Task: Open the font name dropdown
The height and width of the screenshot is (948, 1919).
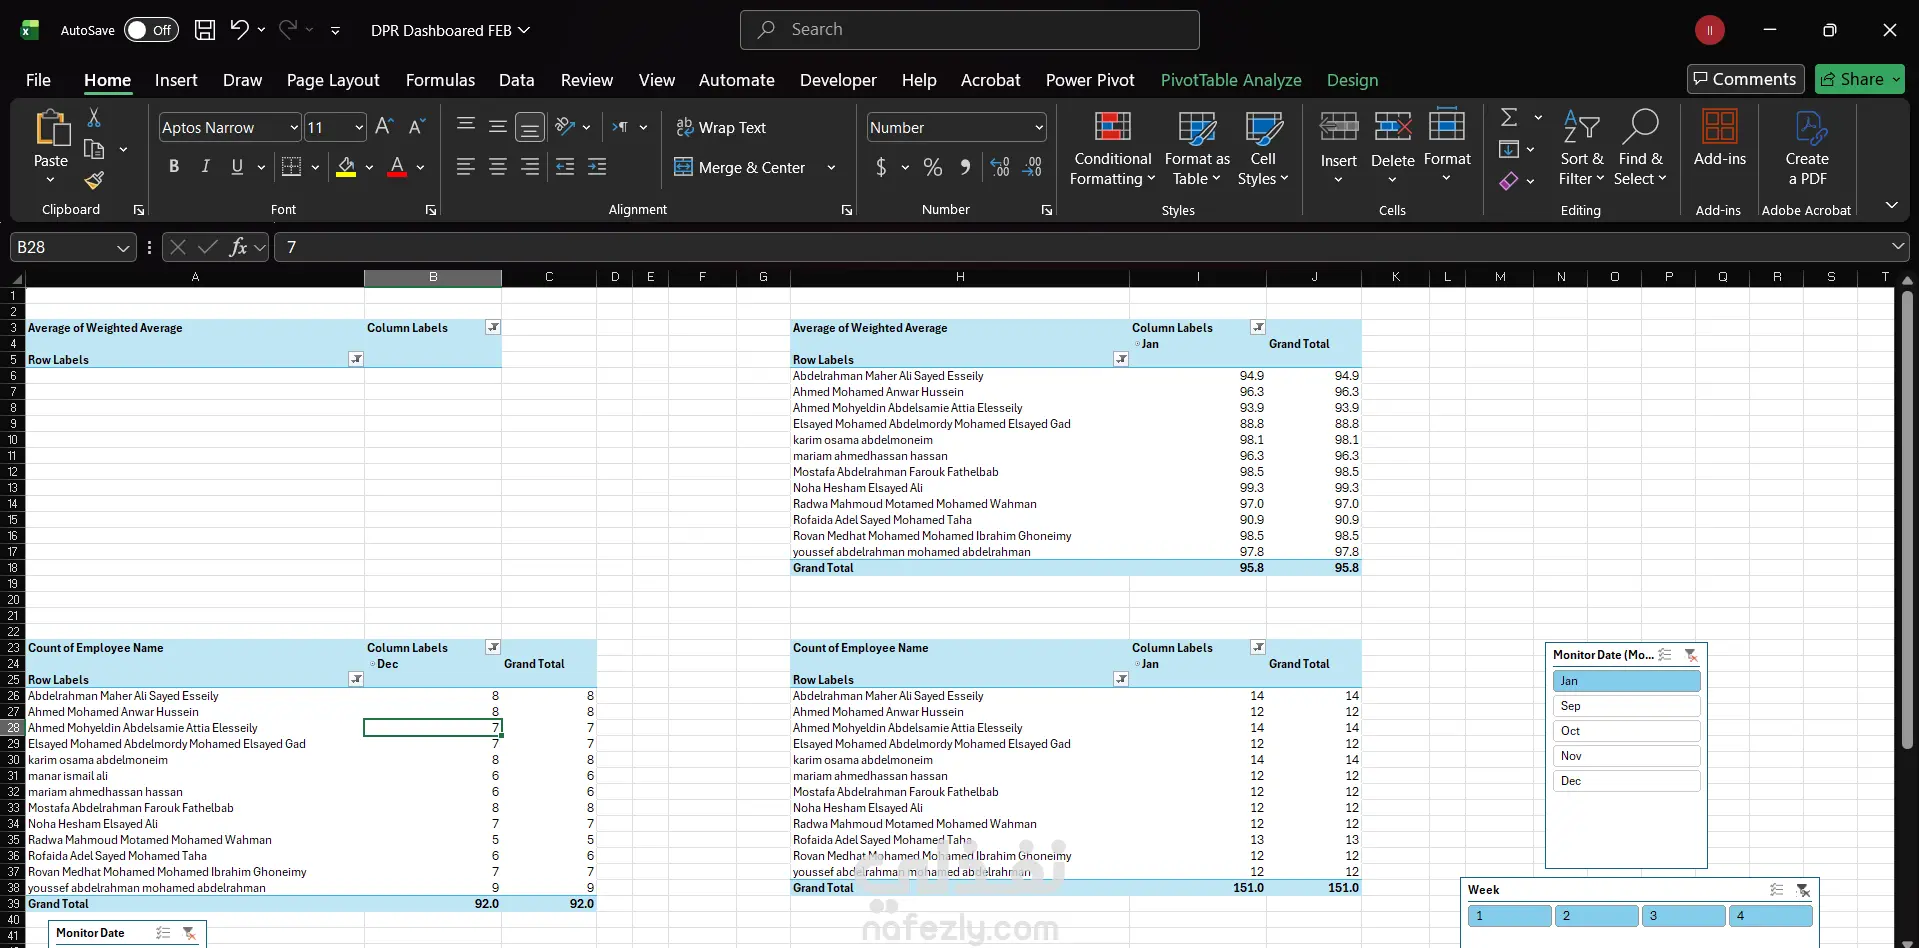Action: point(294,128)
